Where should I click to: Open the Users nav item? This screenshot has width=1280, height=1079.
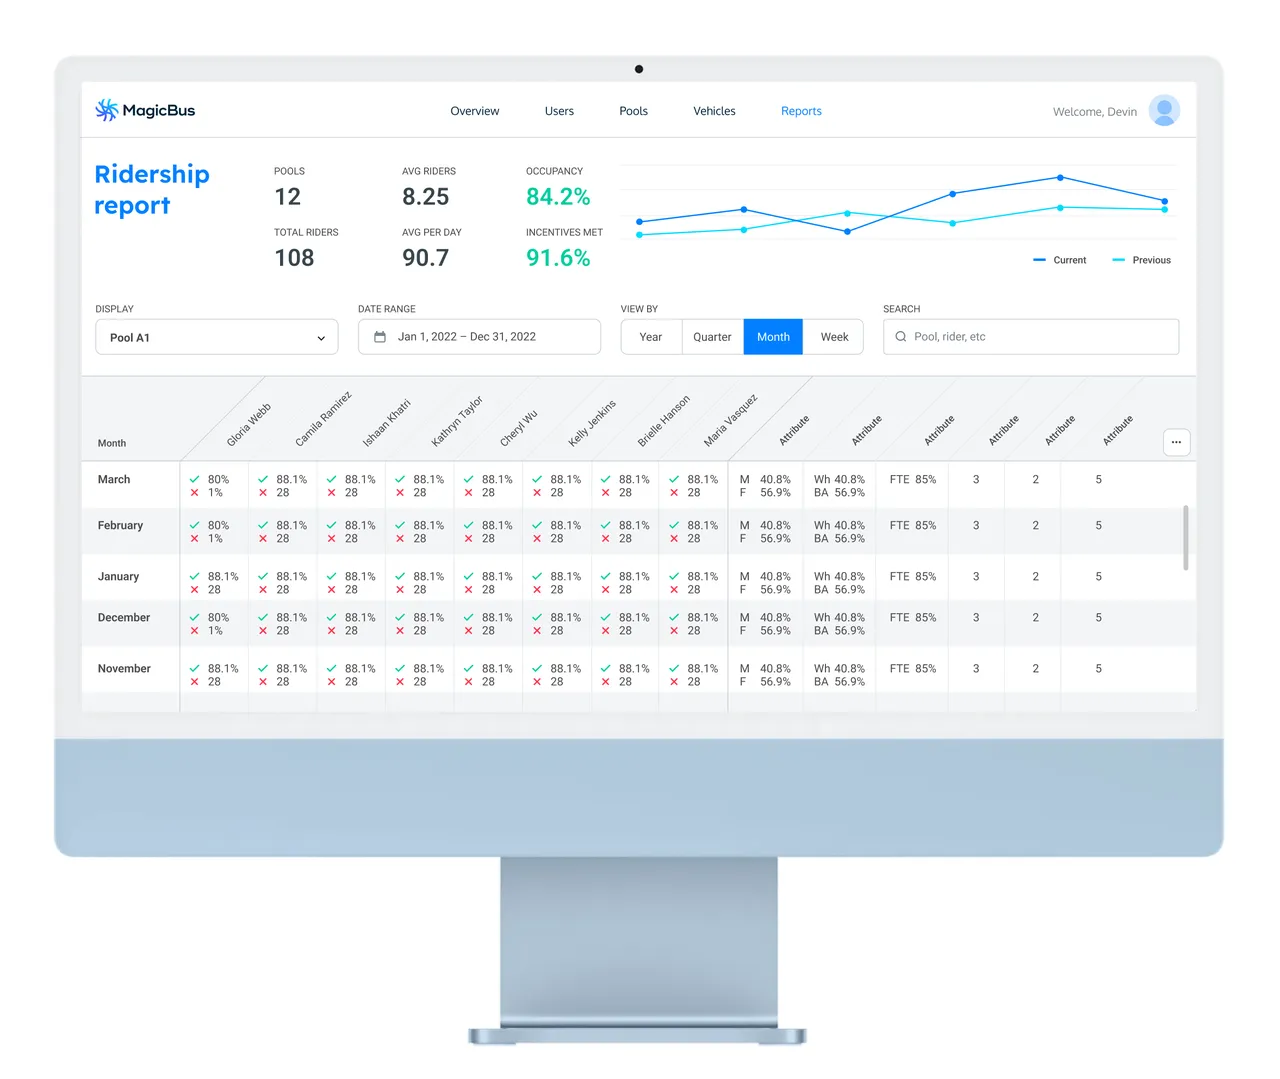(559, 111)
